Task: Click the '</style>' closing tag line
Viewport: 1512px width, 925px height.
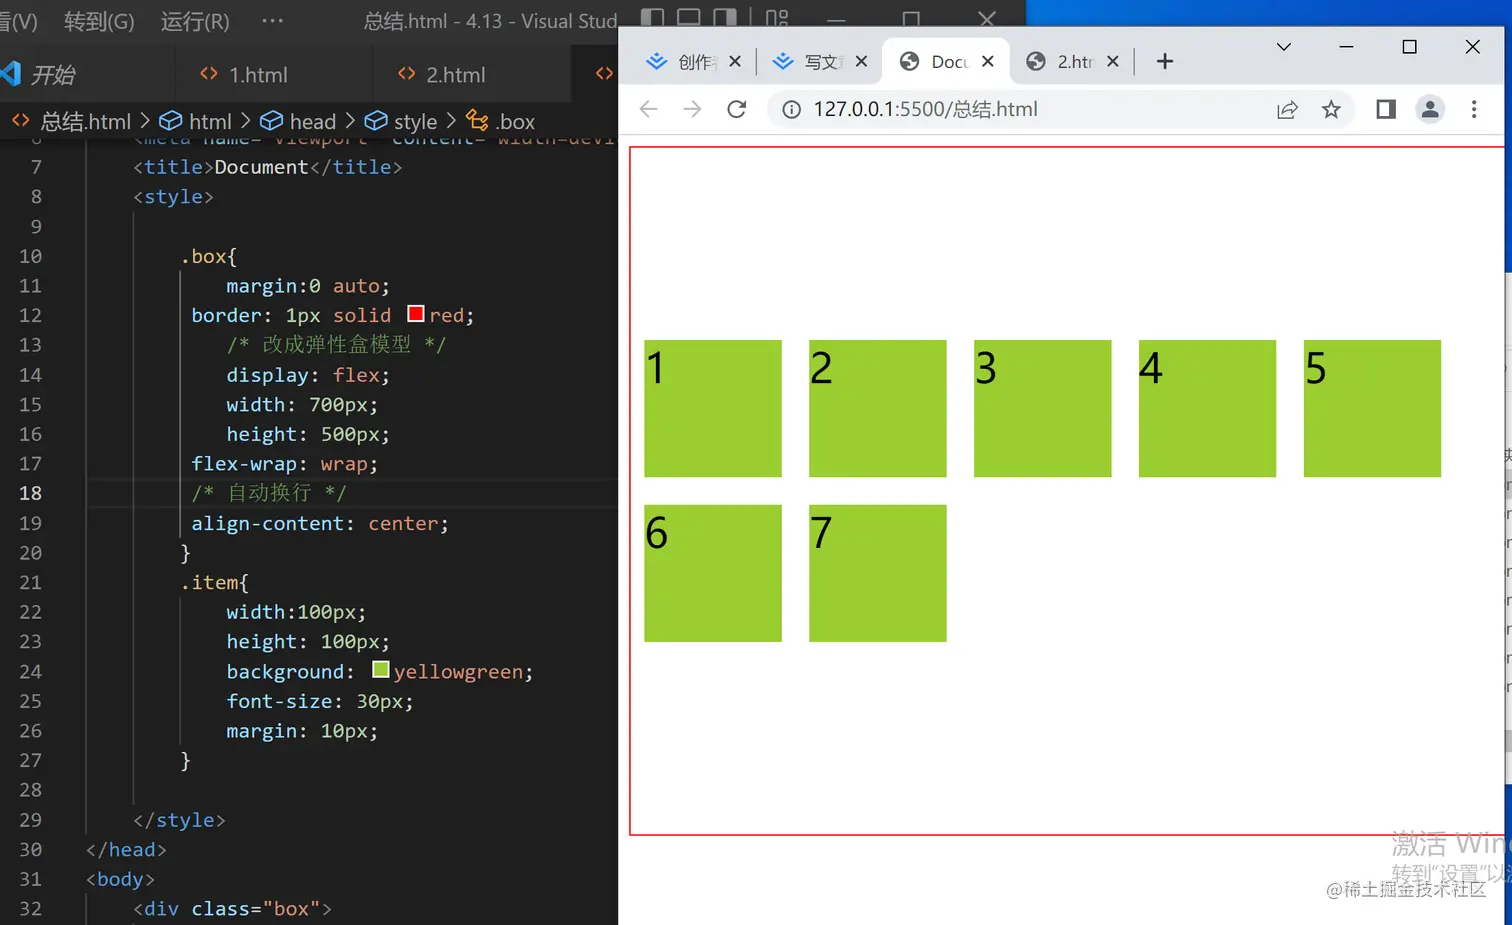Action: tap(180, 820)
